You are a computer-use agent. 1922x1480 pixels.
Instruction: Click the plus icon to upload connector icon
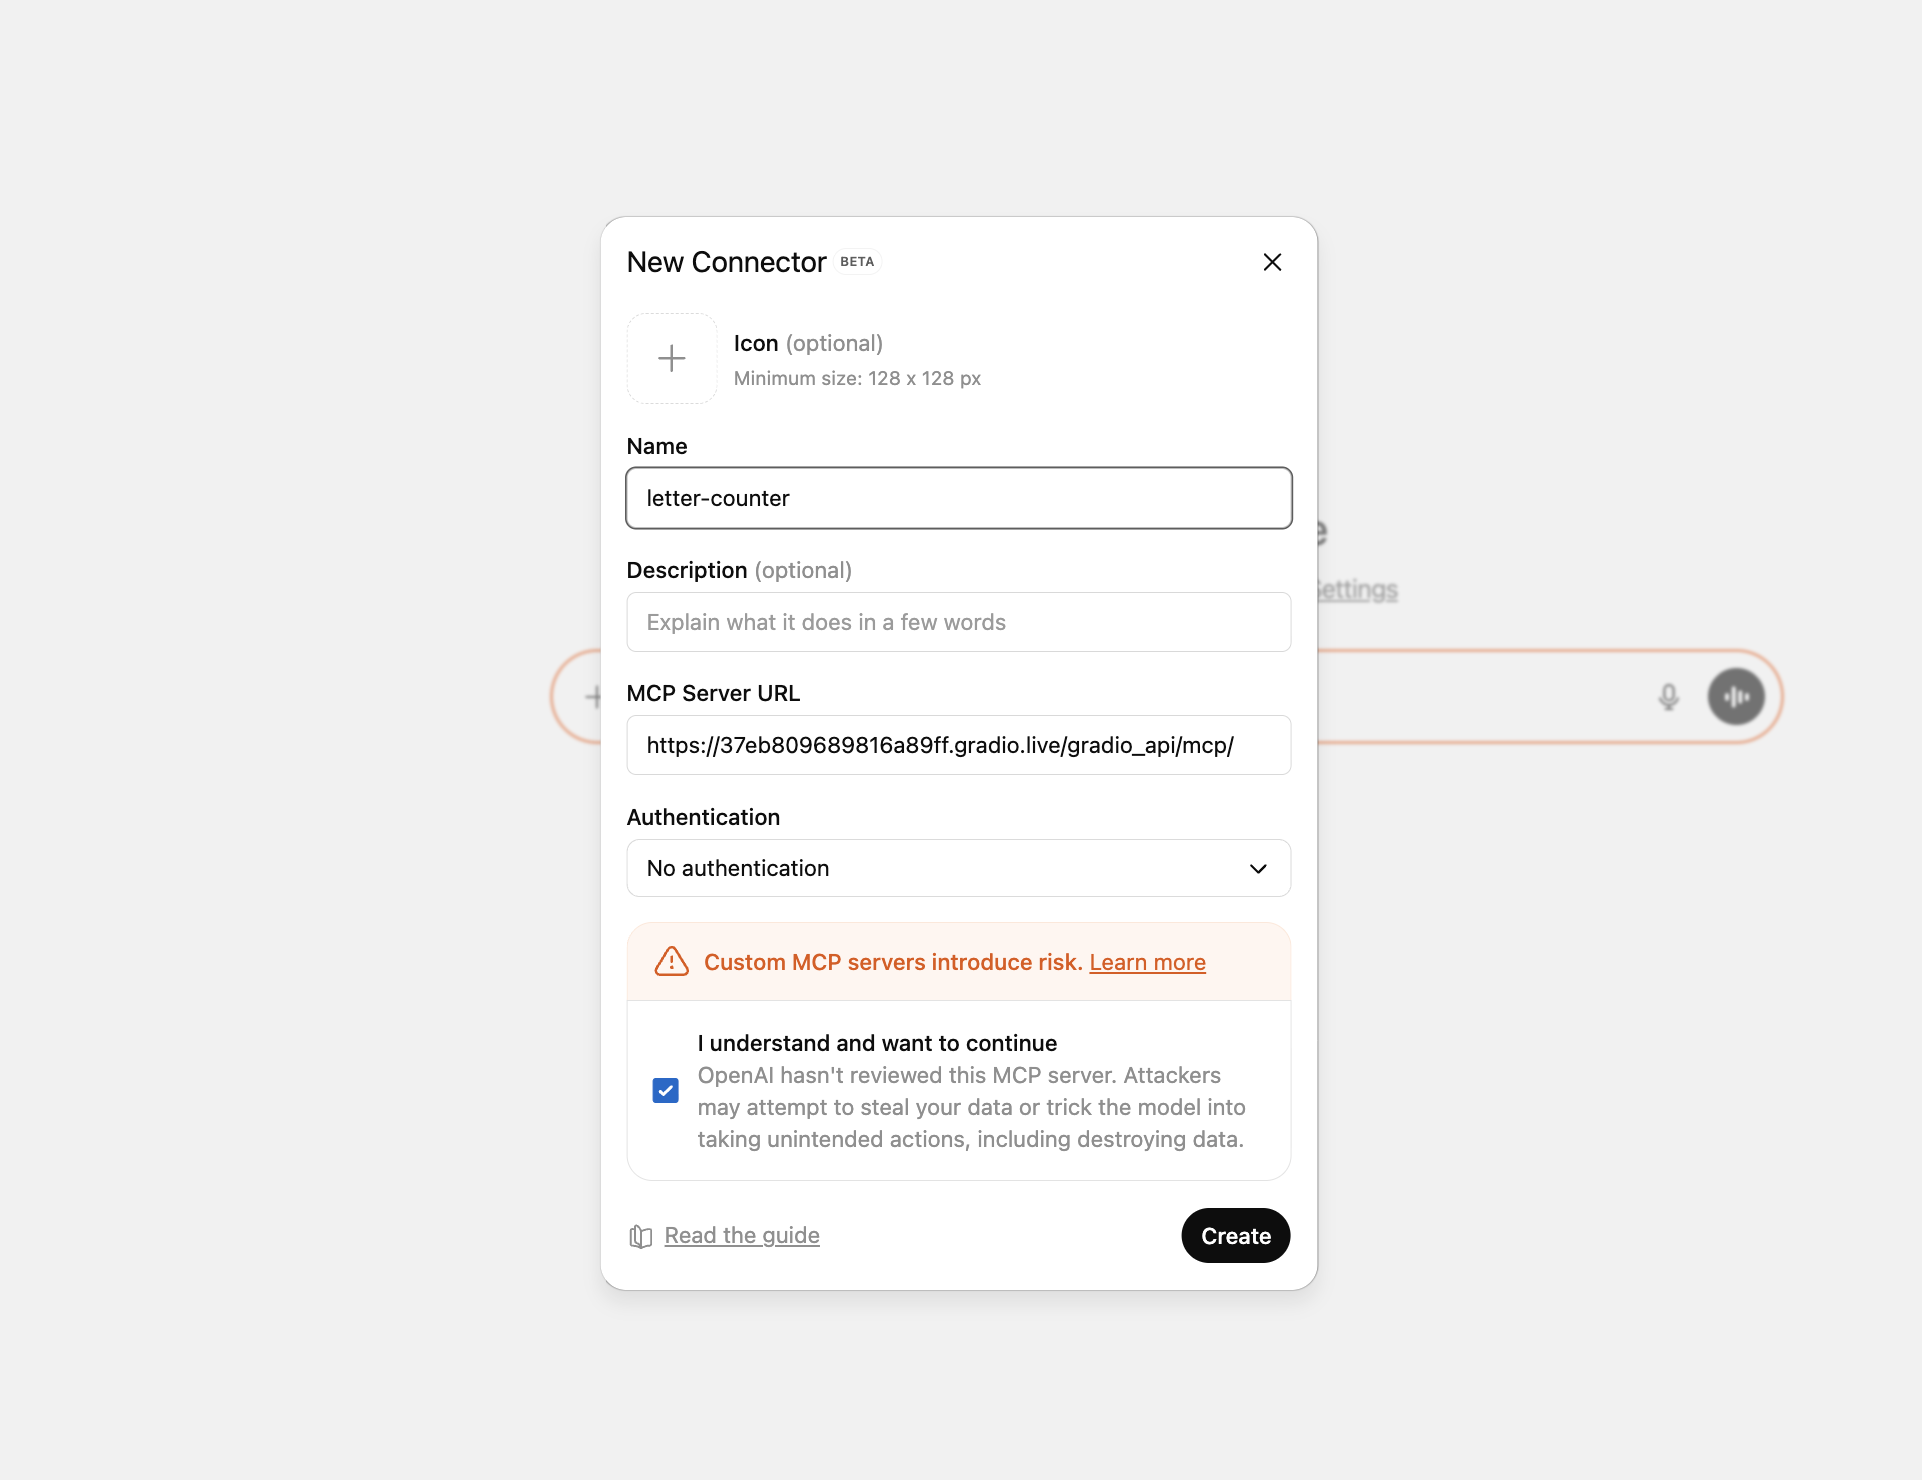click(671, 358)
